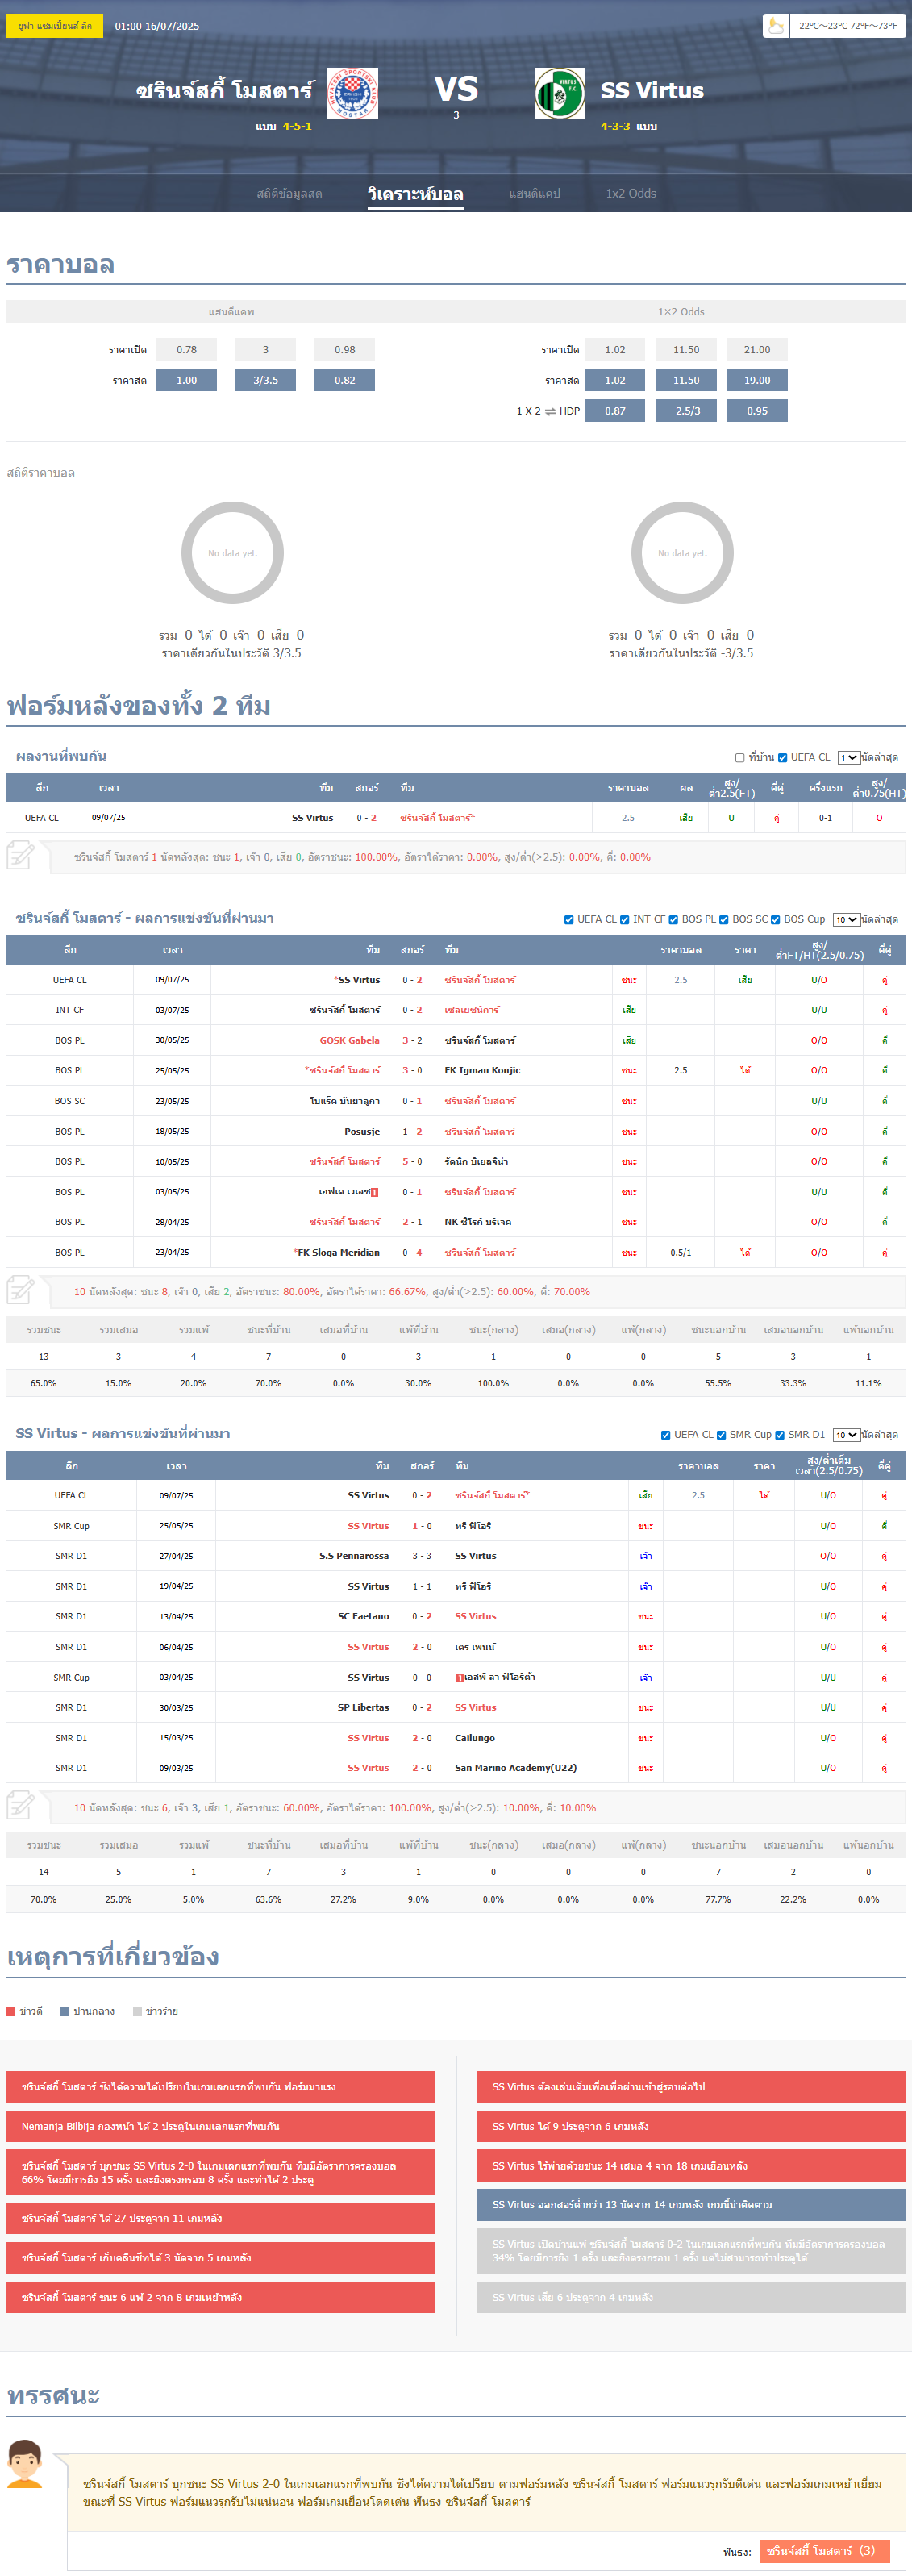Click the opening 1x2 odds 21.00
The image size is (912, 2576).
tap(757, 350)
